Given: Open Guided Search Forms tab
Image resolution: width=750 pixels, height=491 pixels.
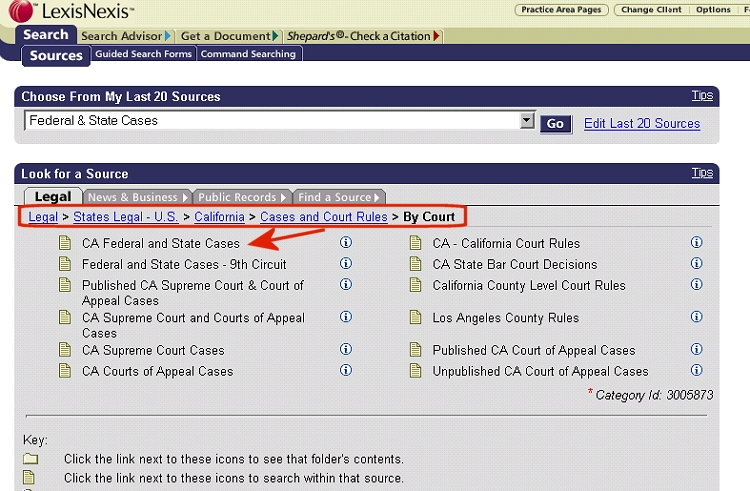Looking at the screenshot, I should coord(143,54).
